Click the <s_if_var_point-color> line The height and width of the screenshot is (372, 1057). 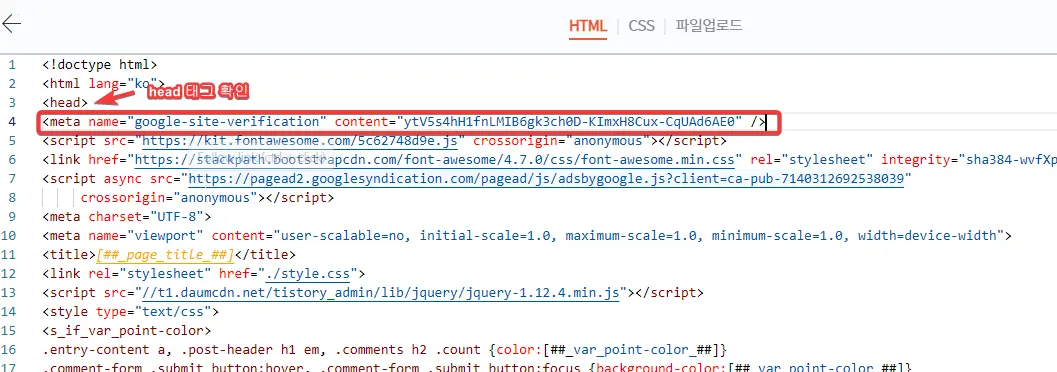(127, 330)
